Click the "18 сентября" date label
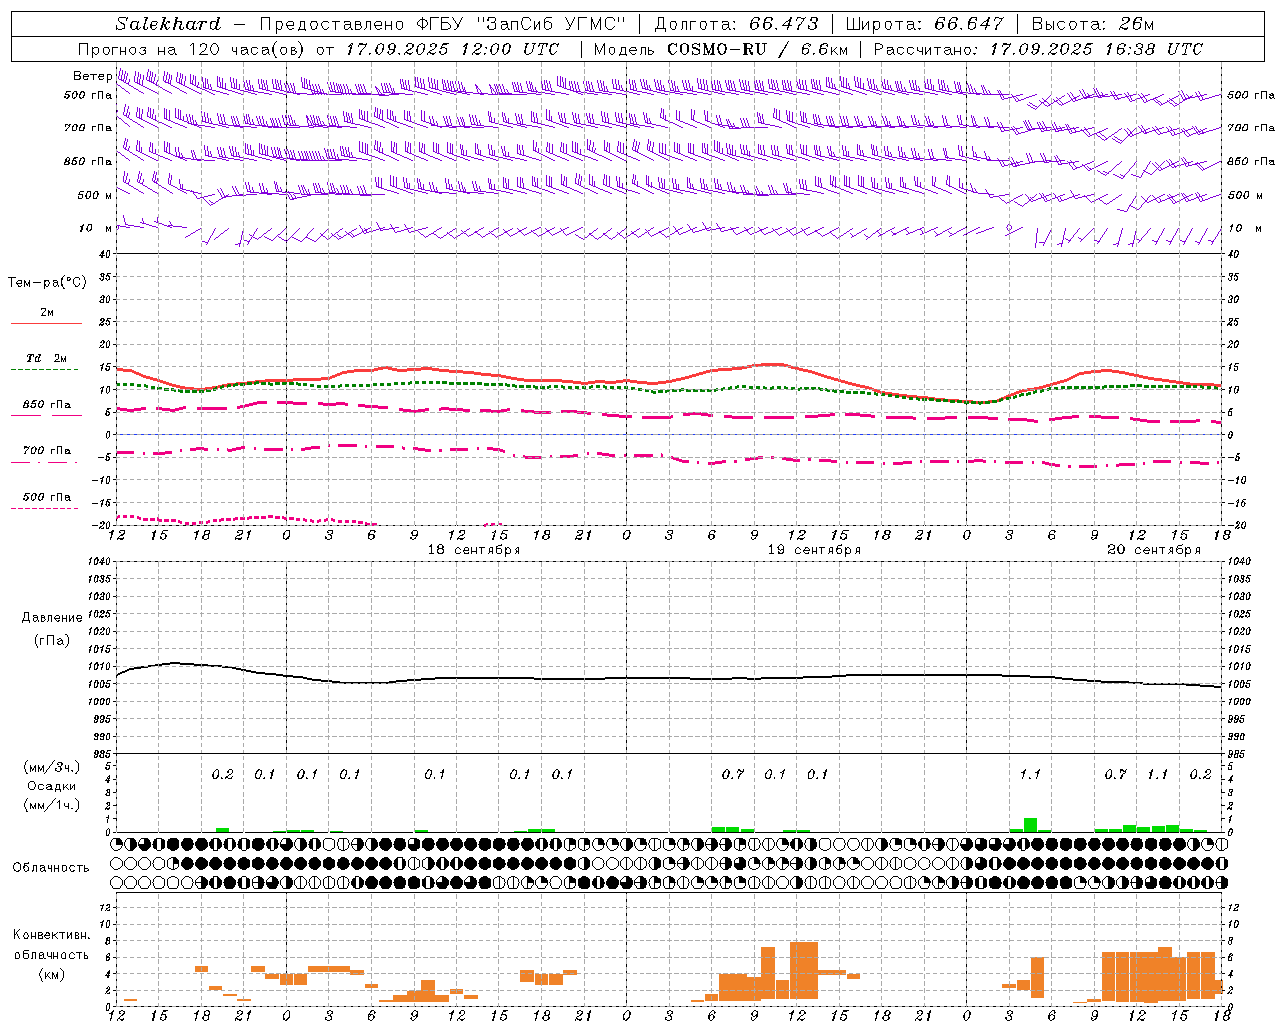The image size is (1280, 1024). coord(474,550)
